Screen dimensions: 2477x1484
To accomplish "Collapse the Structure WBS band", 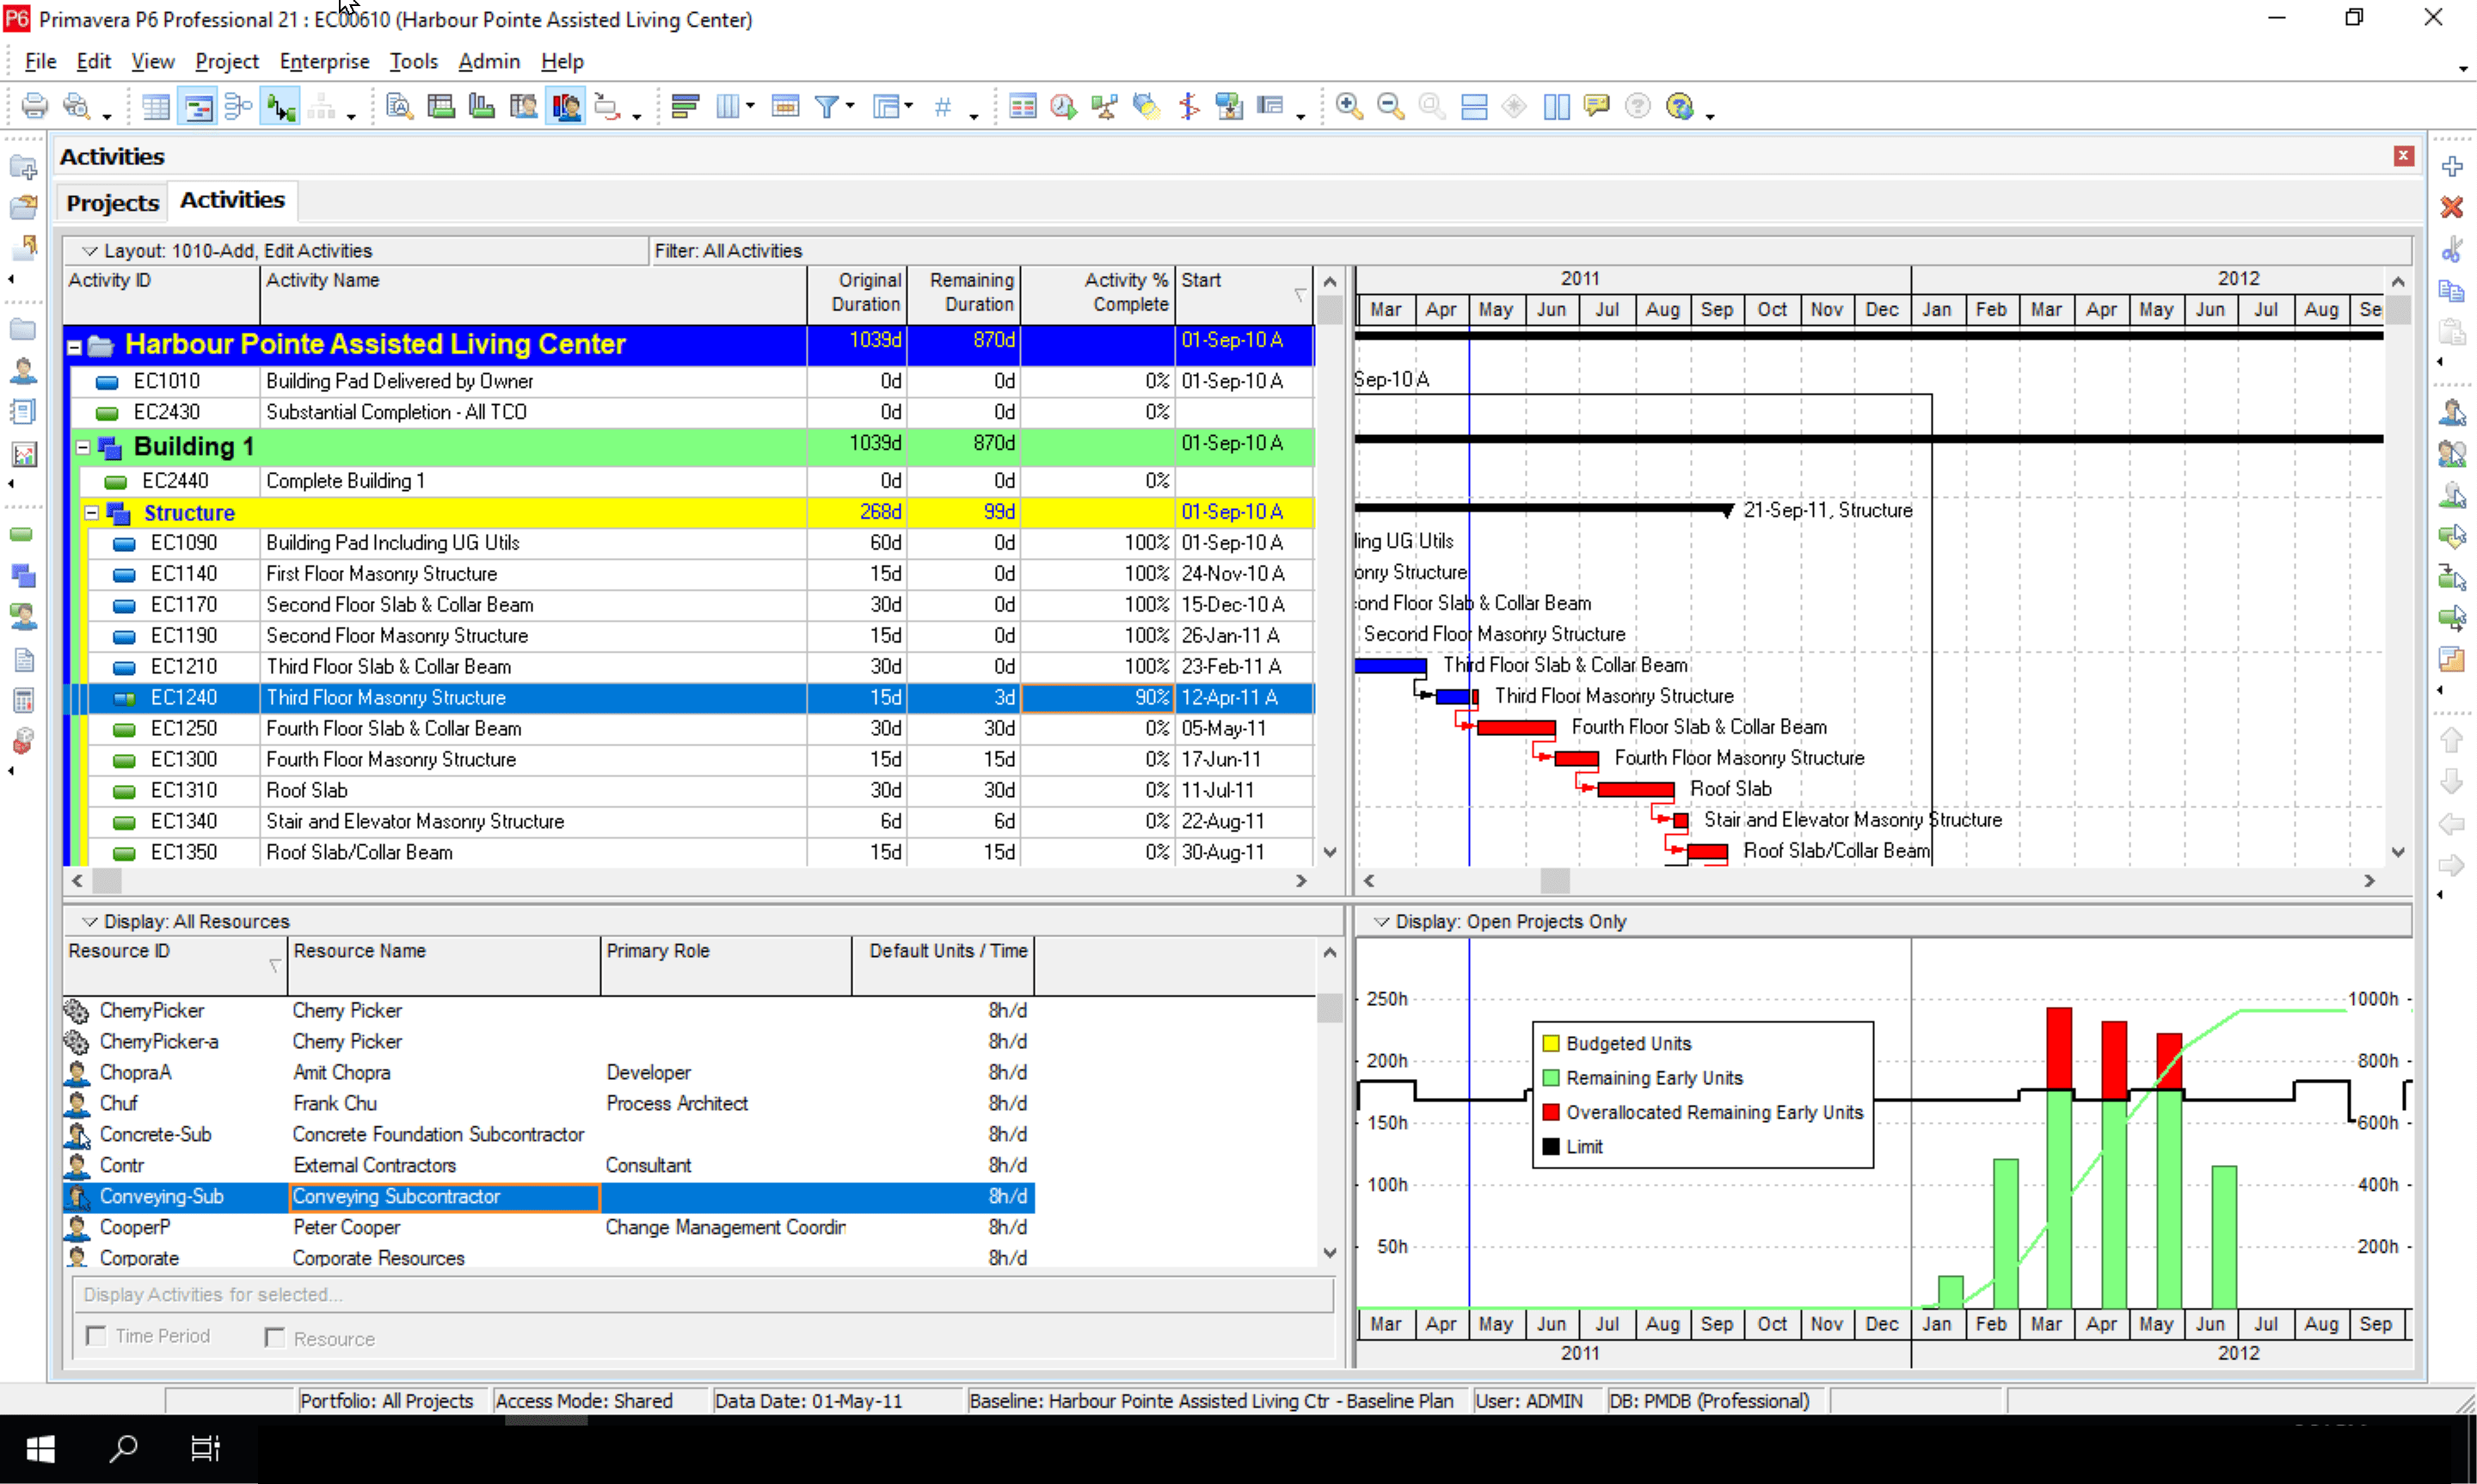I will pyautogui.click(x=92, y=513).
